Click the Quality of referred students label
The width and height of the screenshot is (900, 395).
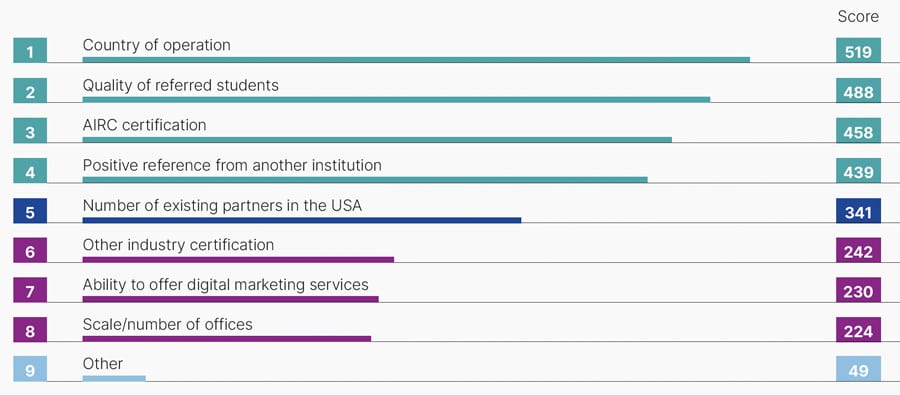[181, 86]
